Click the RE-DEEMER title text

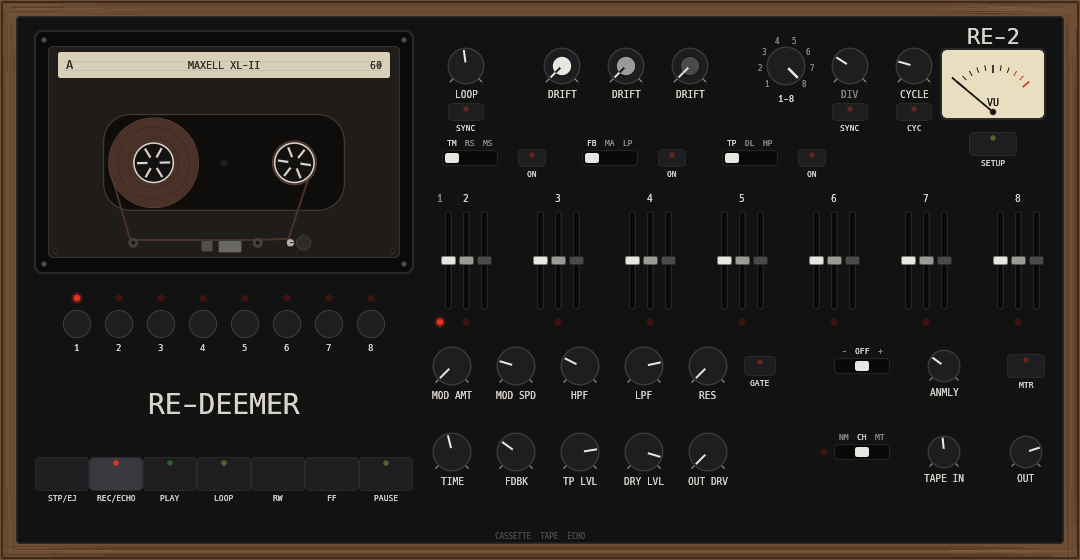pyautogui.click(x=224, y=404)
